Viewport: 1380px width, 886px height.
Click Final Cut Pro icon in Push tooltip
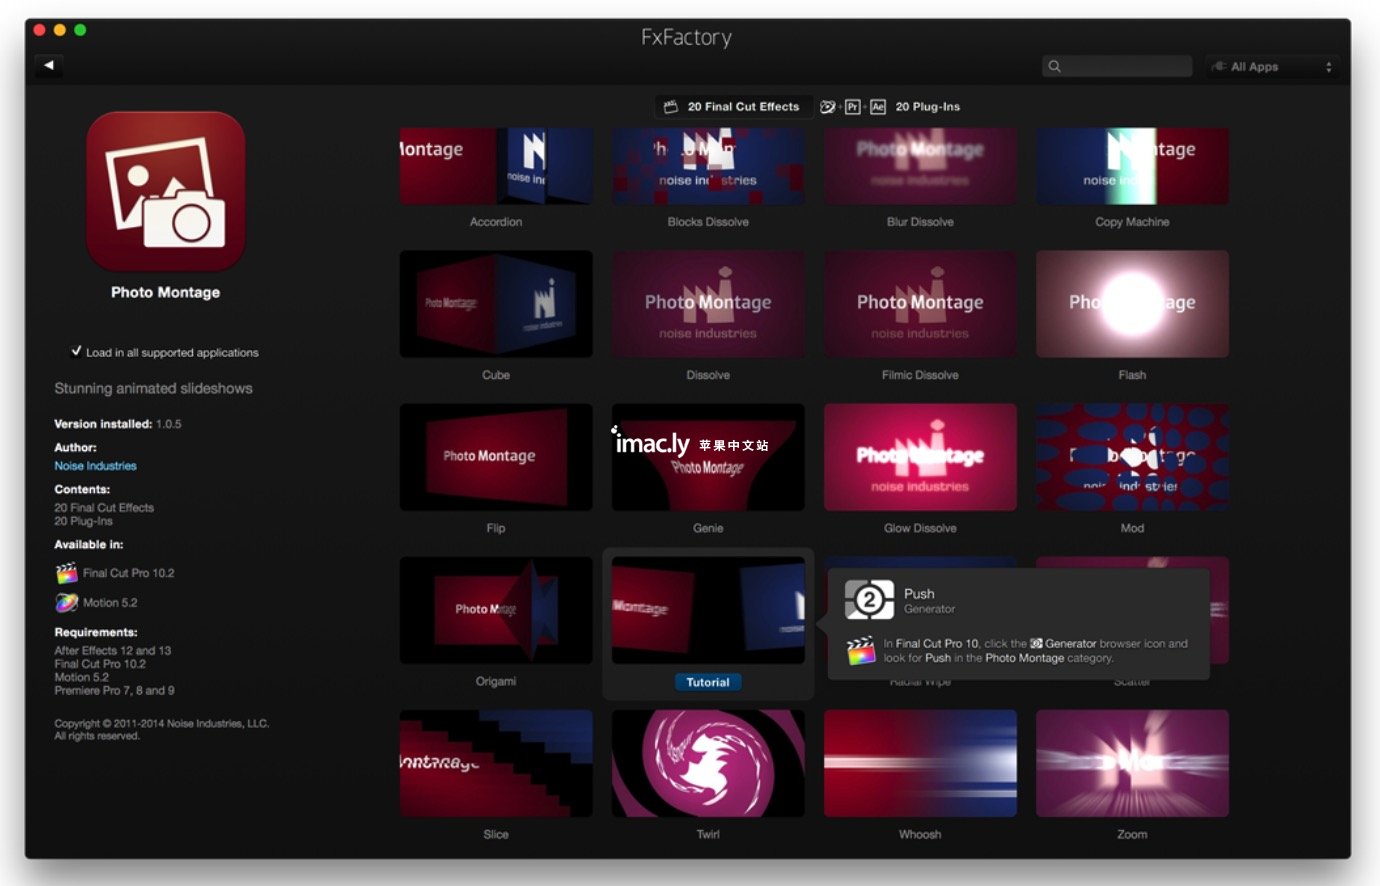[860, 651]
